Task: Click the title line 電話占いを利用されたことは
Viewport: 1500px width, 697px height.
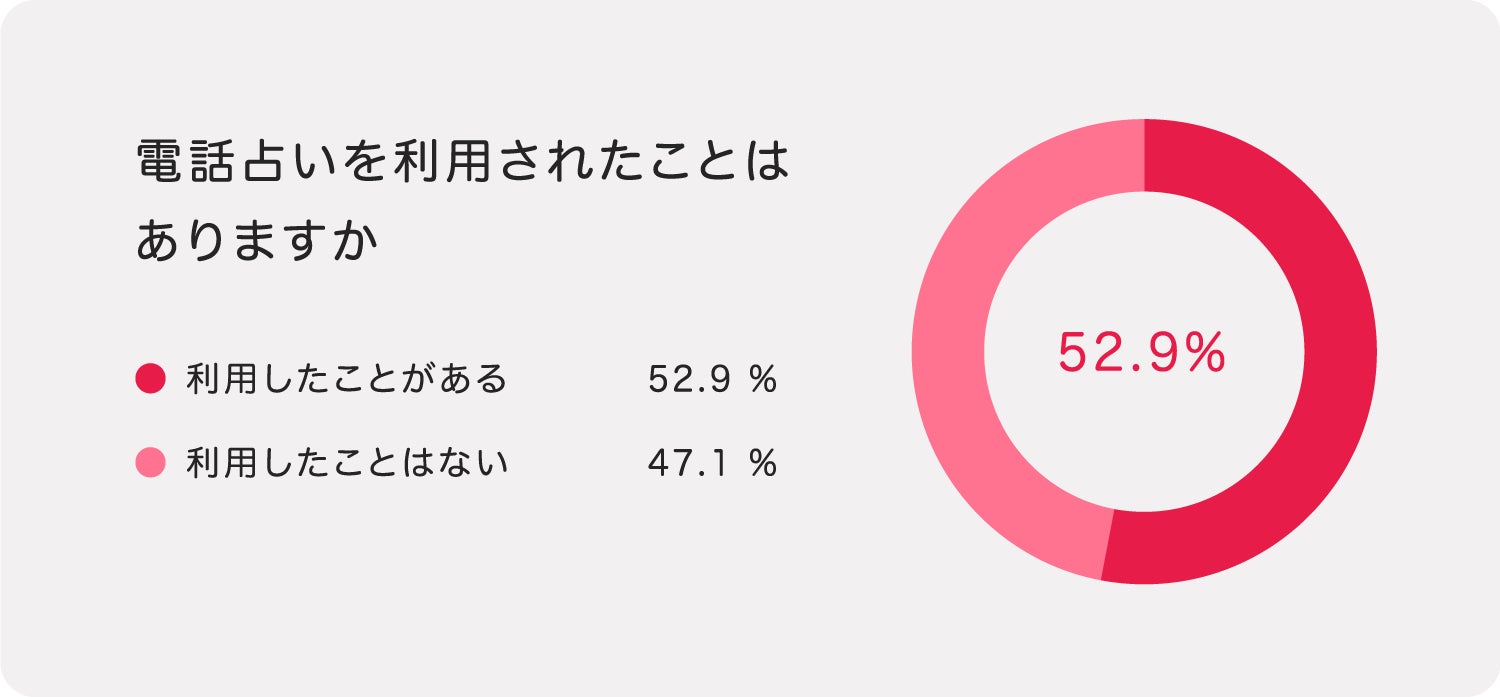Action: [x=462, y=162]
